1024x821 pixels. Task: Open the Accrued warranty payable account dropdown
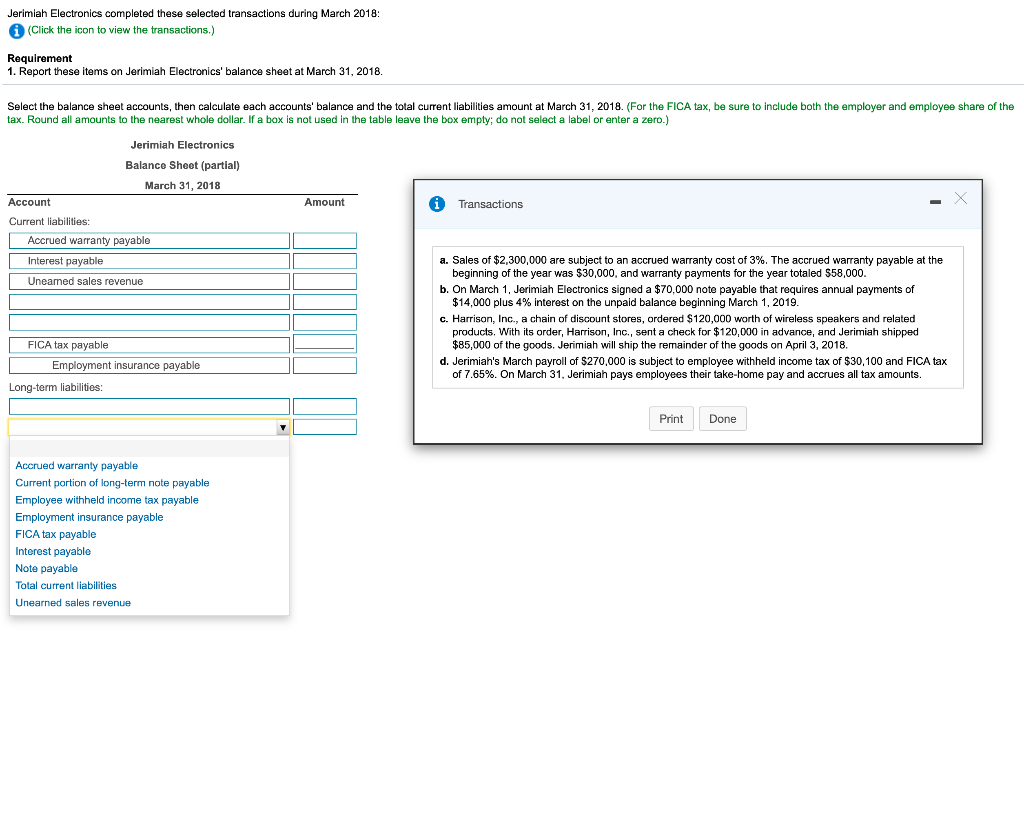(149, 240)
